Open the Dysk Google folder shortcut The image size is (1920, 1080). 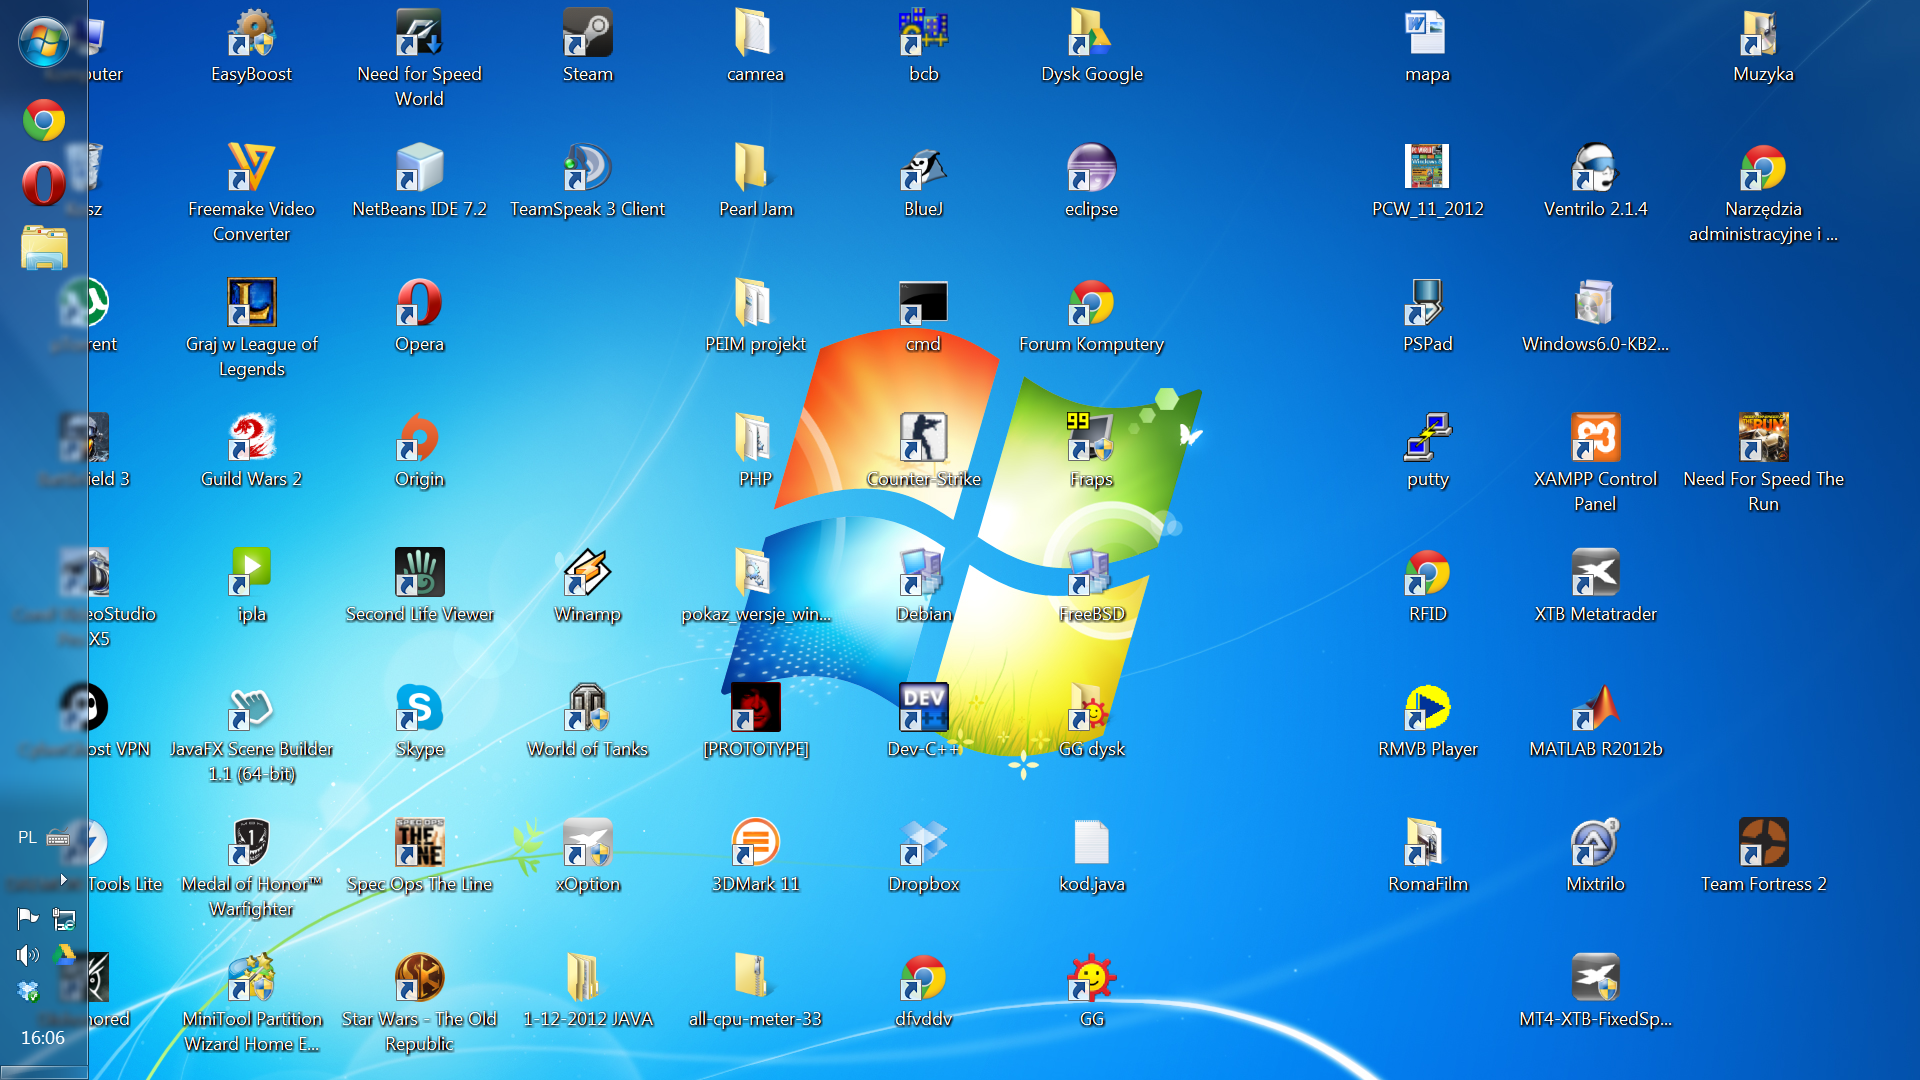tap(1091, 46)
